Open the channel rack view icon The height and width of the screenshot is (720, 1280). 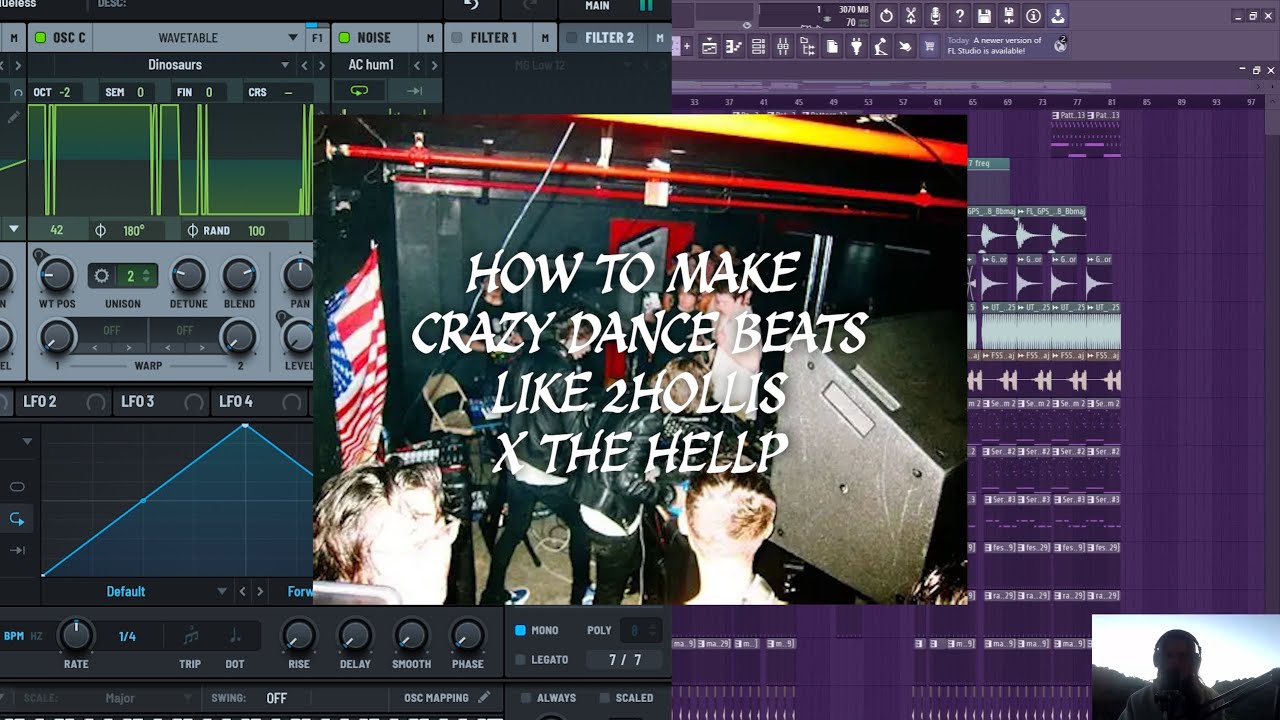pos(758,46)
